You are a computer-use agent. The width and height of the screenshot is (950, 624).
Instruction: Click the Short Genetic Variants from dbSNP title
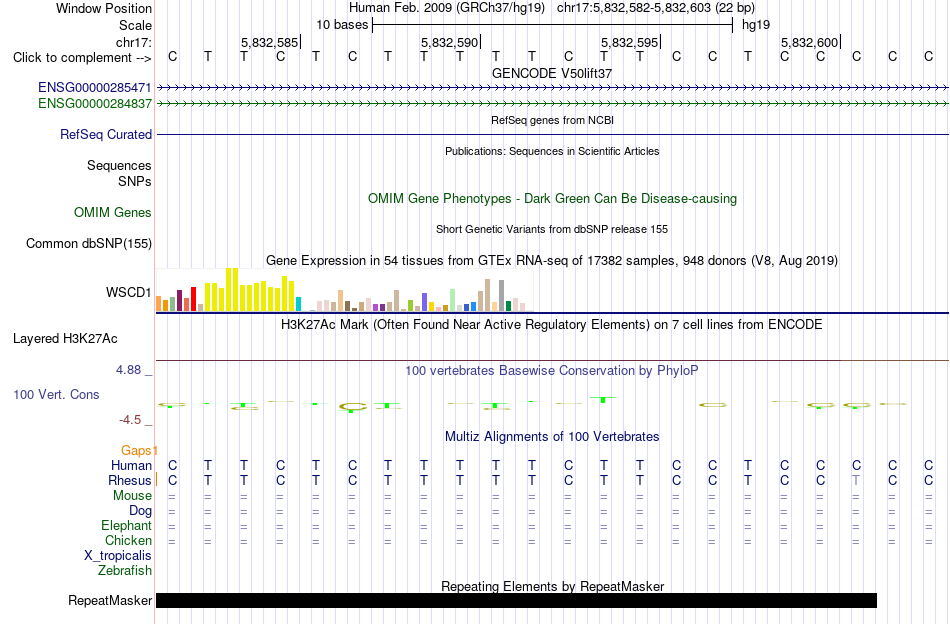(x=552, y=229)
